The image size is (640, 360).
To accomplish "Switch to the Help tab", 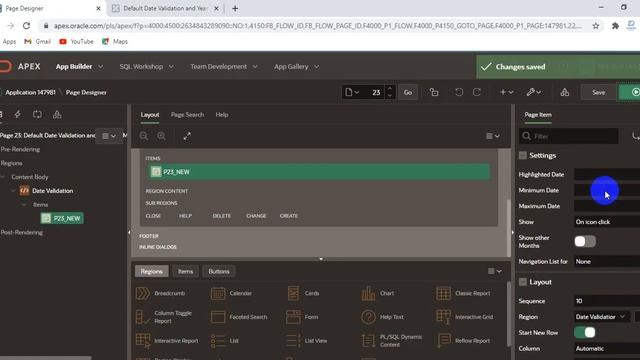I will pyautogui.click(x=222, y=115).
